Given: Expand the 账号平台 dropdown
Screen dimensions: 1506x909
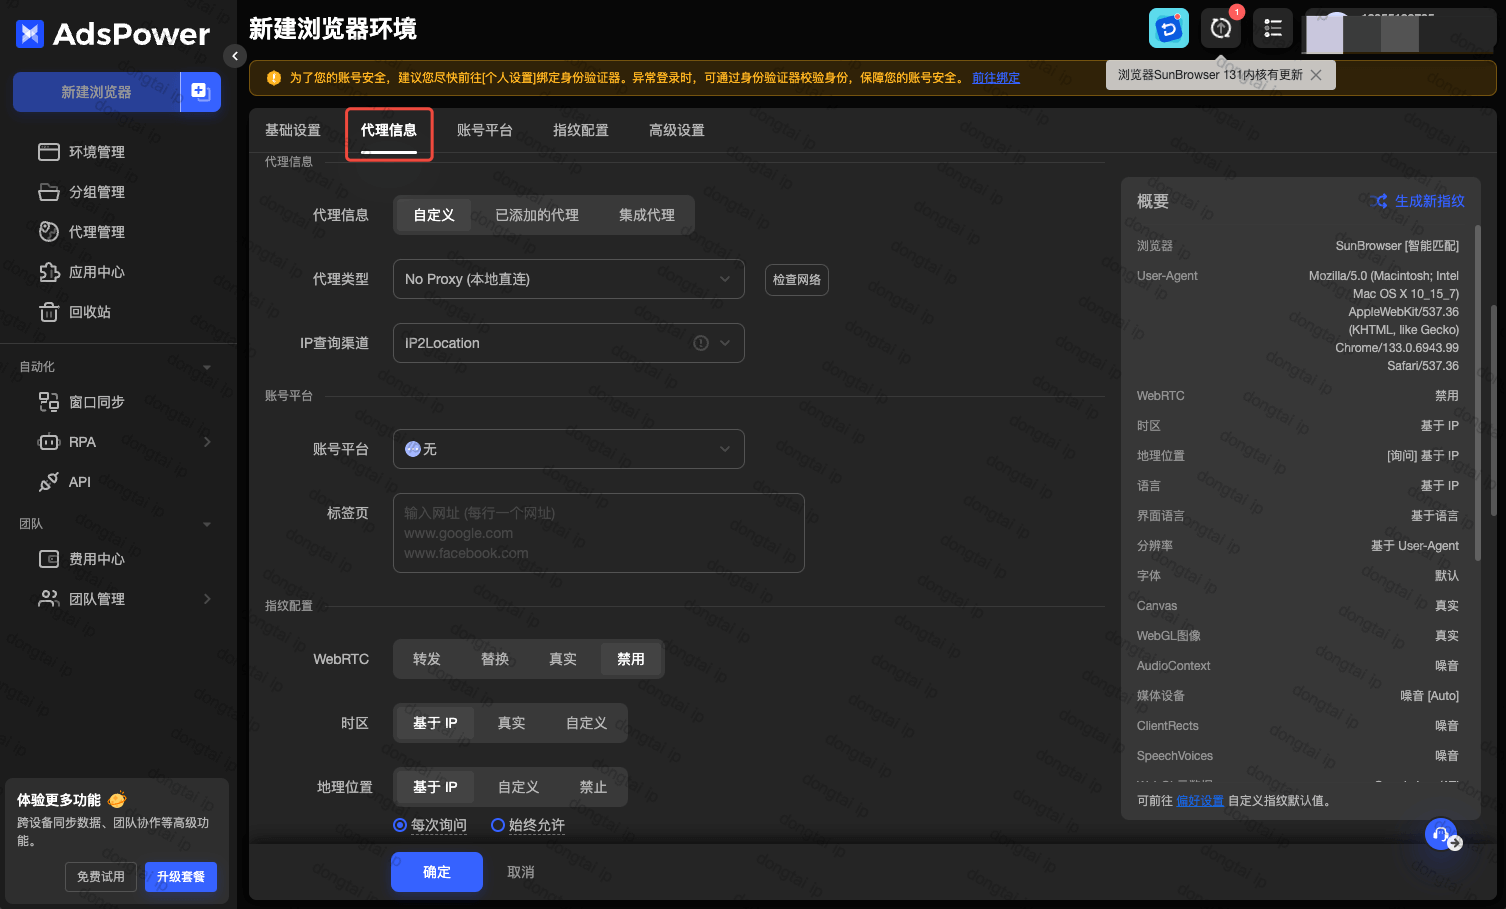Looking at the screenshot, I should [568, 449].
